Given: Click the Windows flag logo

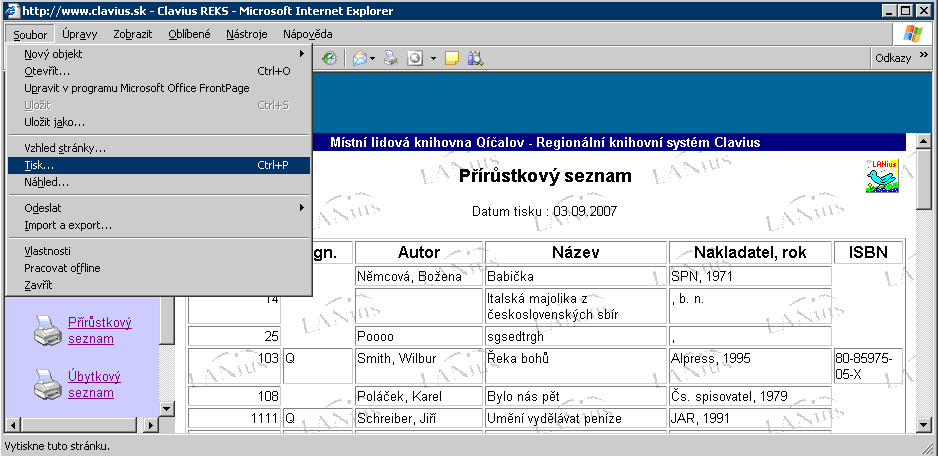Looking at the screenshot, I should click(913, 34).
